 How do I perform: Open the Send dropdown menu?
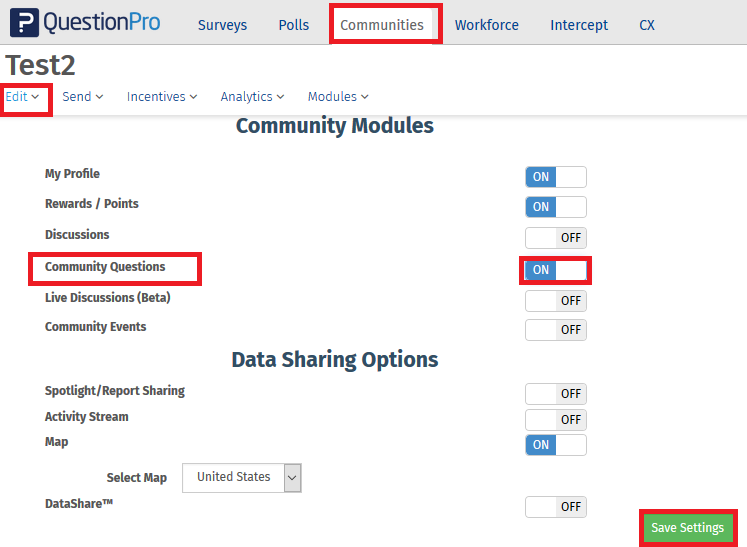click(82, 97)
